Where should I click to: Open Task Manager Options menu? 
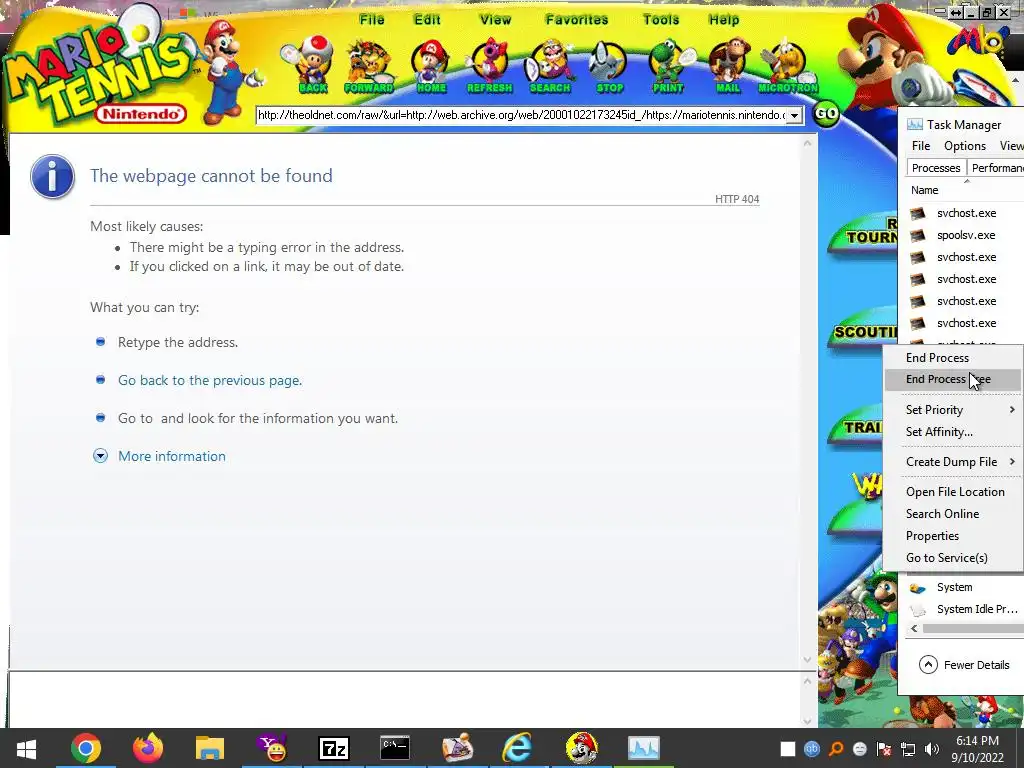pos(965,146)
